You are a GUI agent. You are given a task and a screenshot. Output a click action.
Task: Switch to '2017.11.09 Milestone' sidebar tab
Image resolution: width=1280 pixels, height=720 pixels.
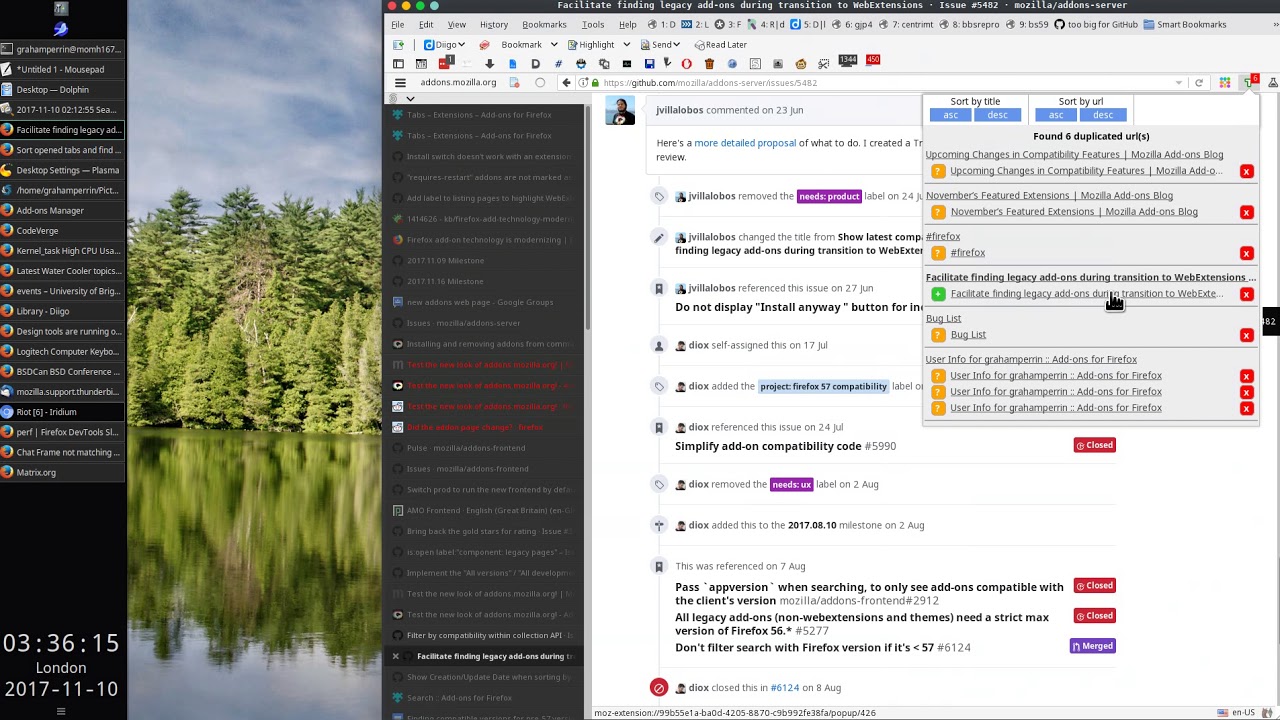(486, 261)
